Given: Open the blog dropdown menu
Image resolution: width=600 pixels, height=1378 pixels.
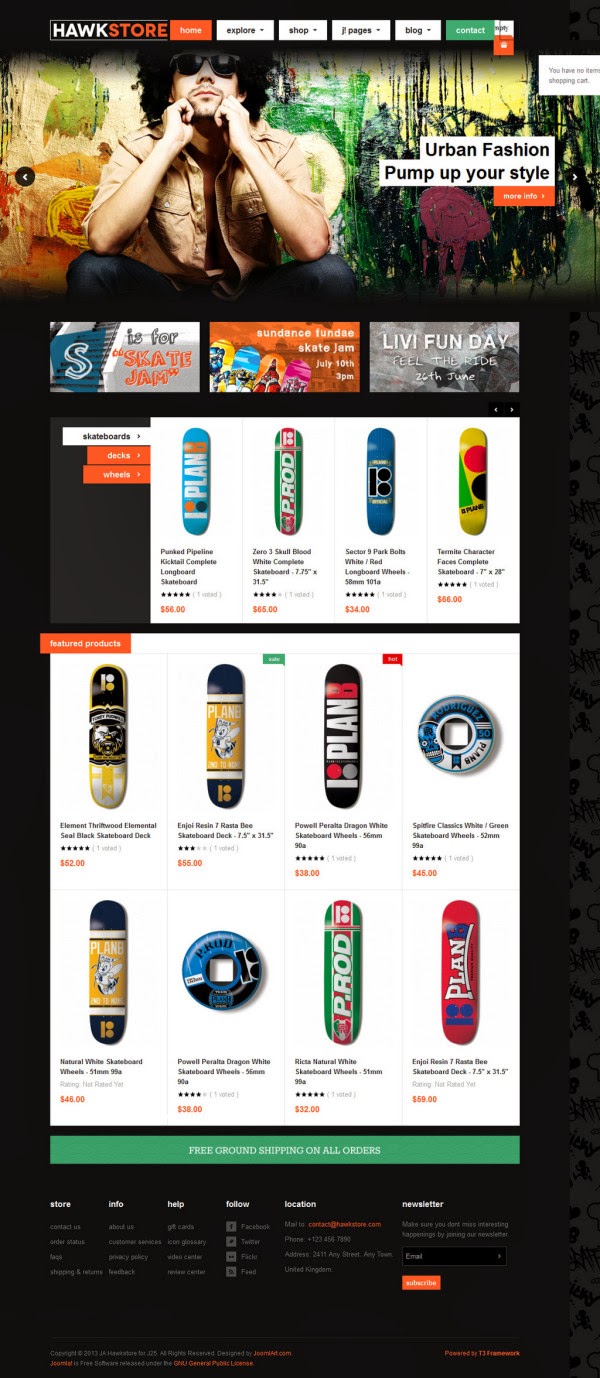Looking at the screenshot, I should pyautogui.click(x=418, y=30).
